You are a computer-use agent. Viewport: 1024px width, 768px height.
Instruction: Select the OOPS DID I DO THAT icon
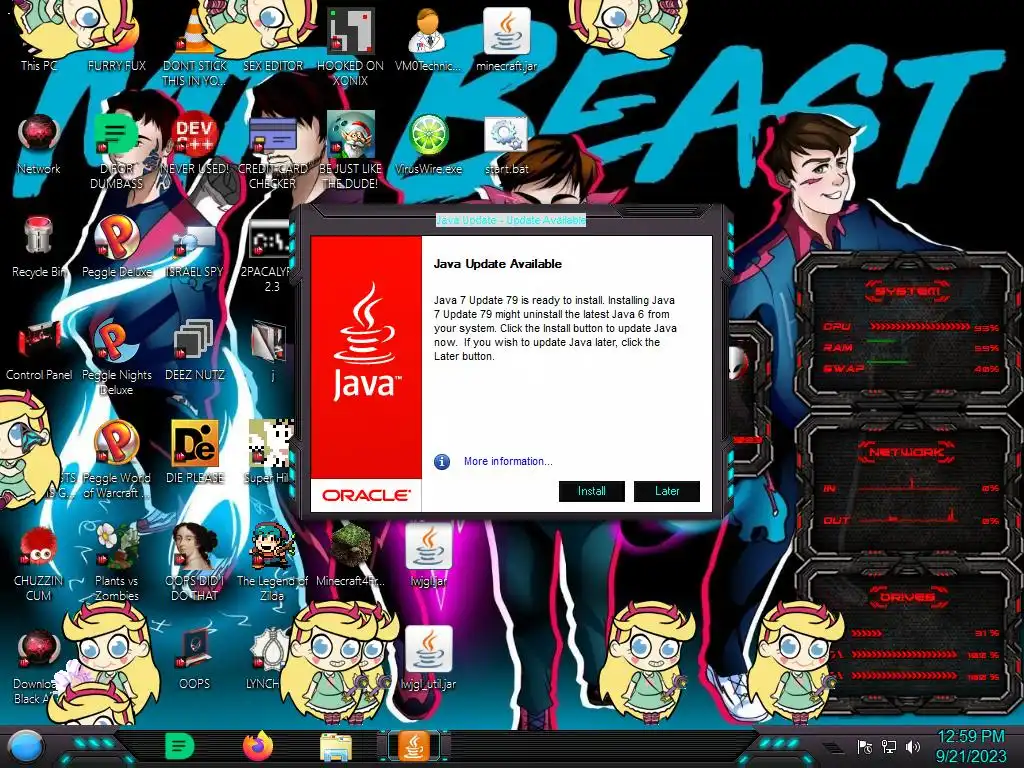(195, 564)
